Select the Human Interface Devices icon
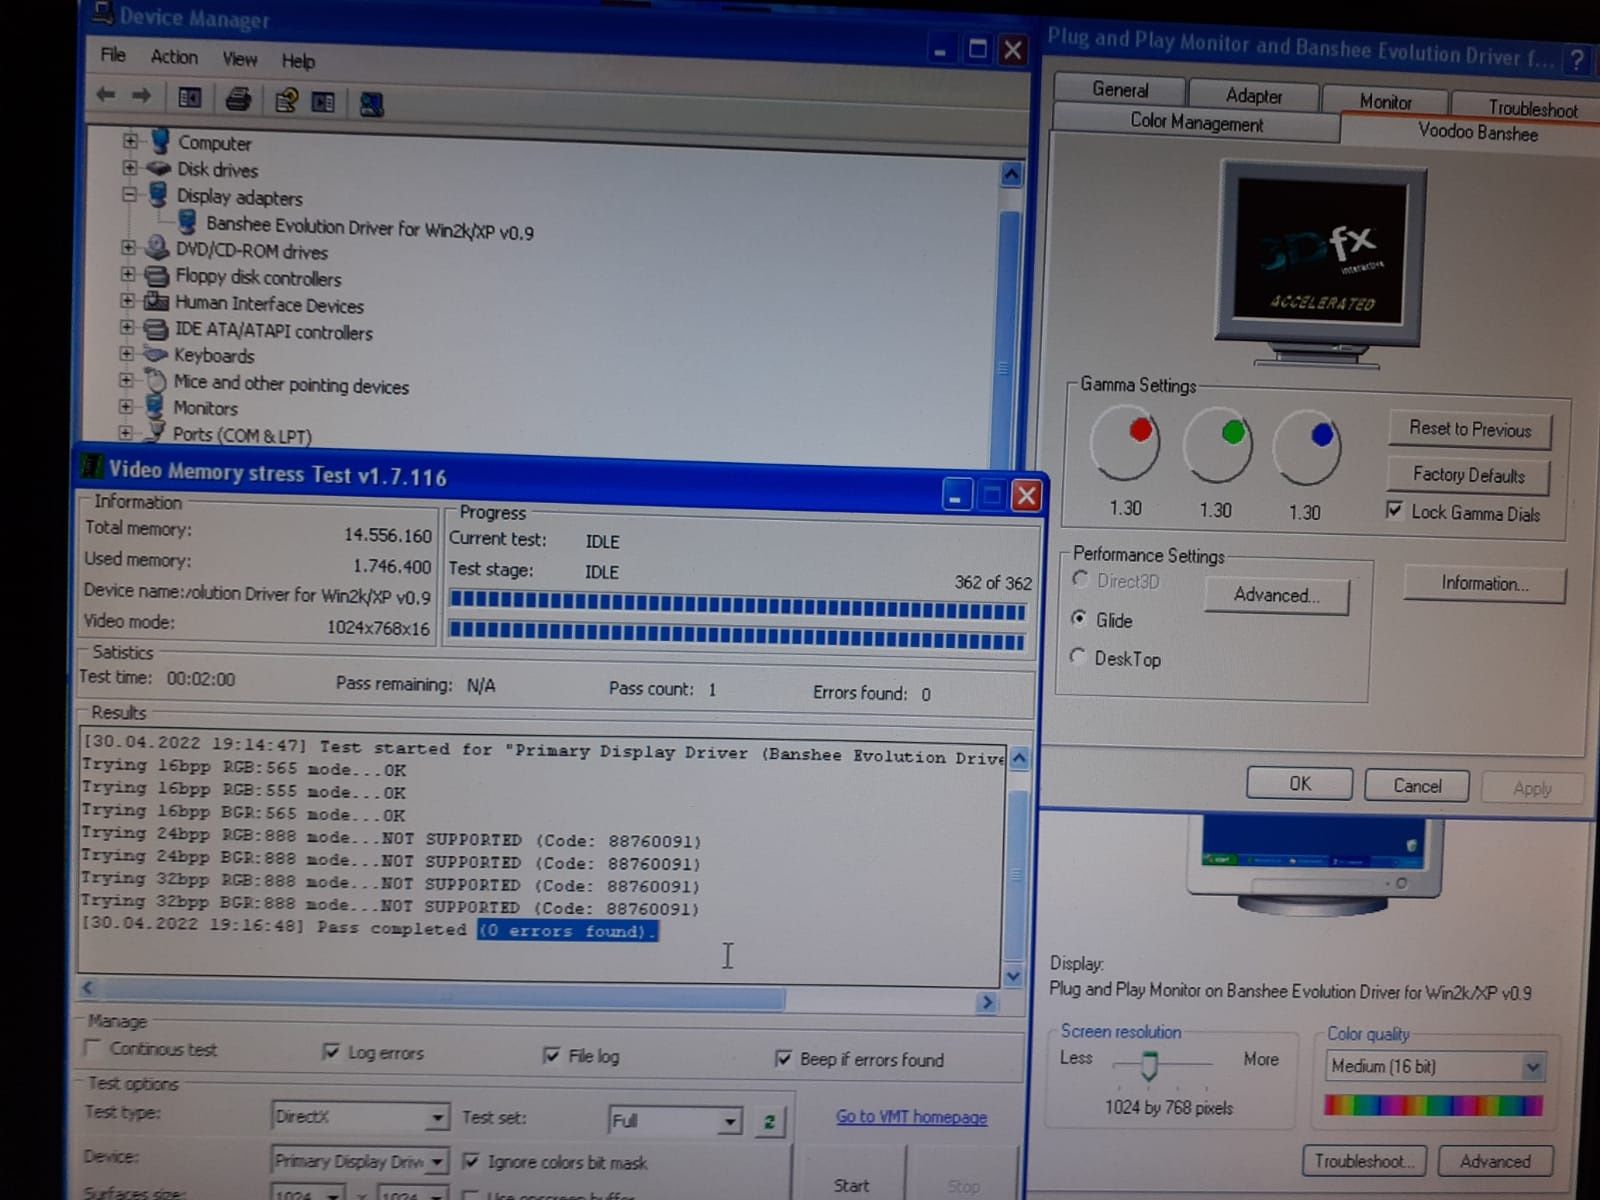The height and width of the screenshot is (1200, 1600). pyautogui.click(x=156, y=301)
